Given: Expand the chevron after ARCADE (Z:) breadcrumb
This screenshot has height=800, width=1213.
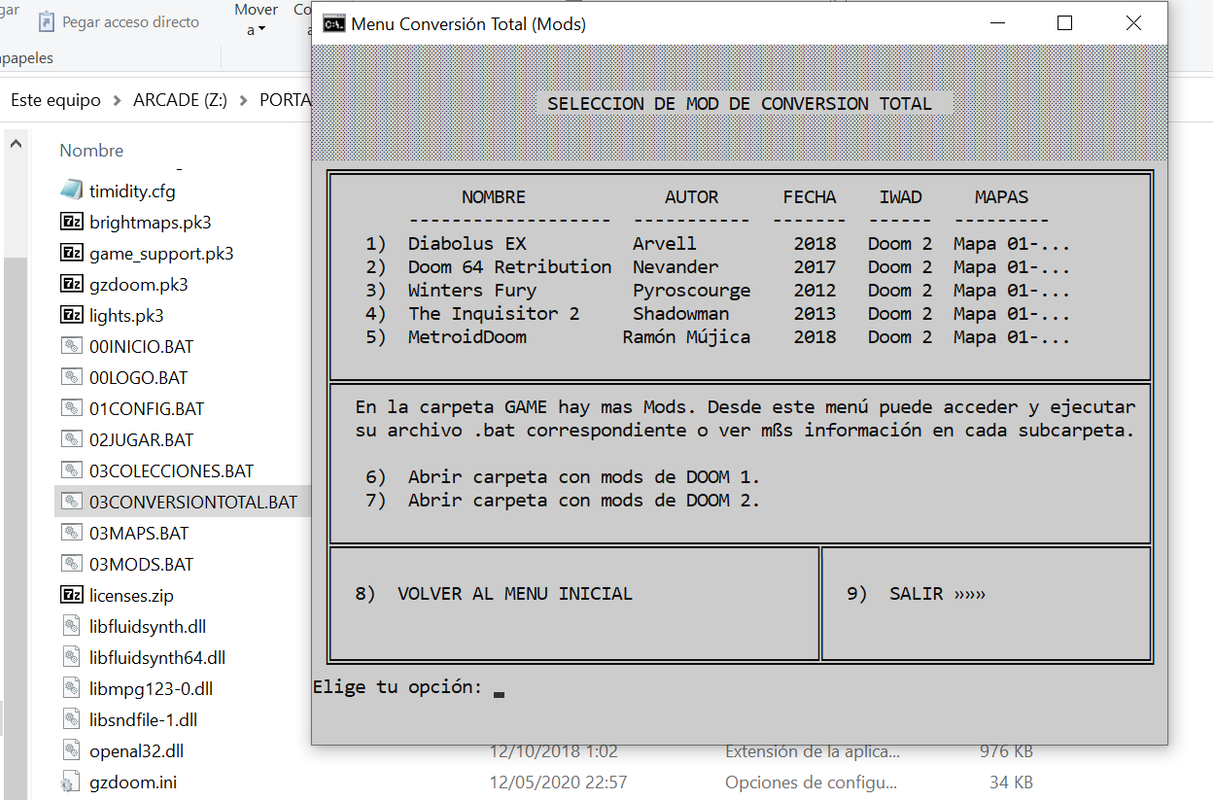Looking at the screenshot, I should coord(244,100).
